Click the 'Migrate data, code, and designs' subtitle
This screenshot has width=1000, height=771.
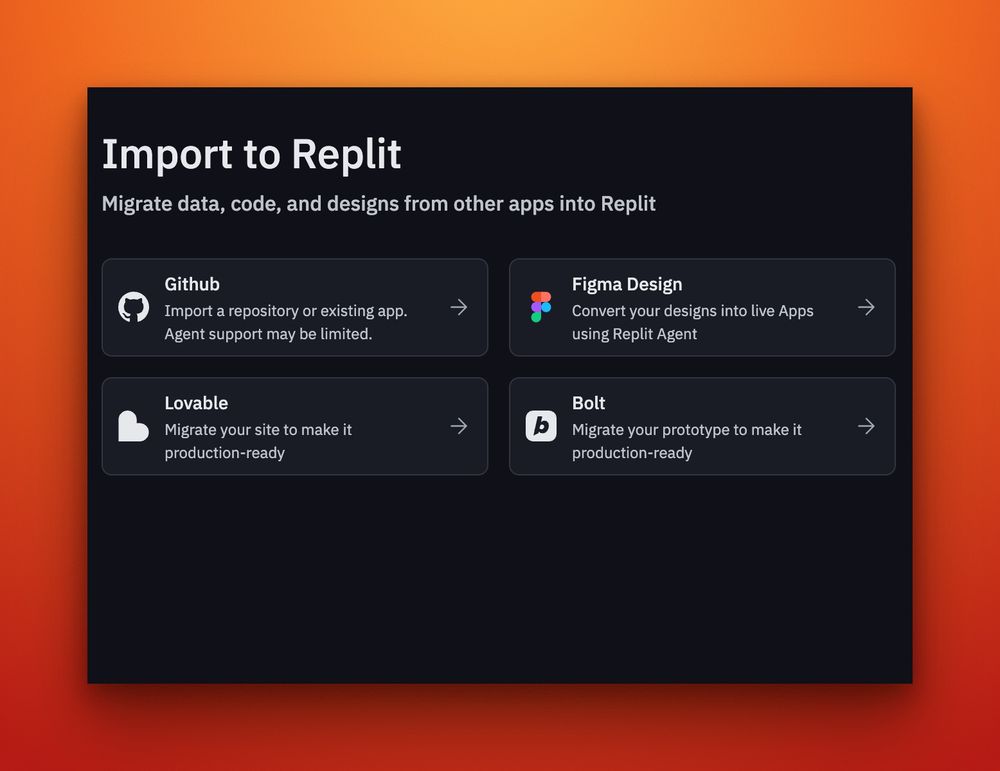[379, 204]
